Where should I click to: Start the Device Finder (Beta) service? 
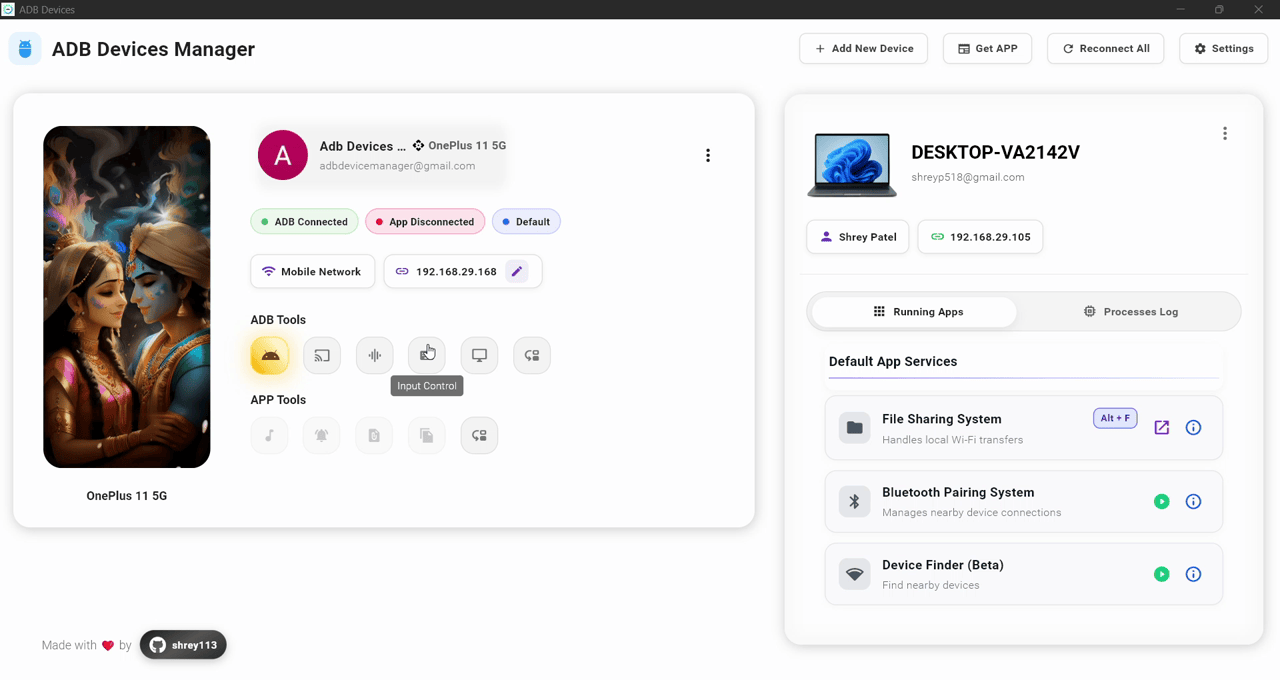click(x=1161, y=574)
